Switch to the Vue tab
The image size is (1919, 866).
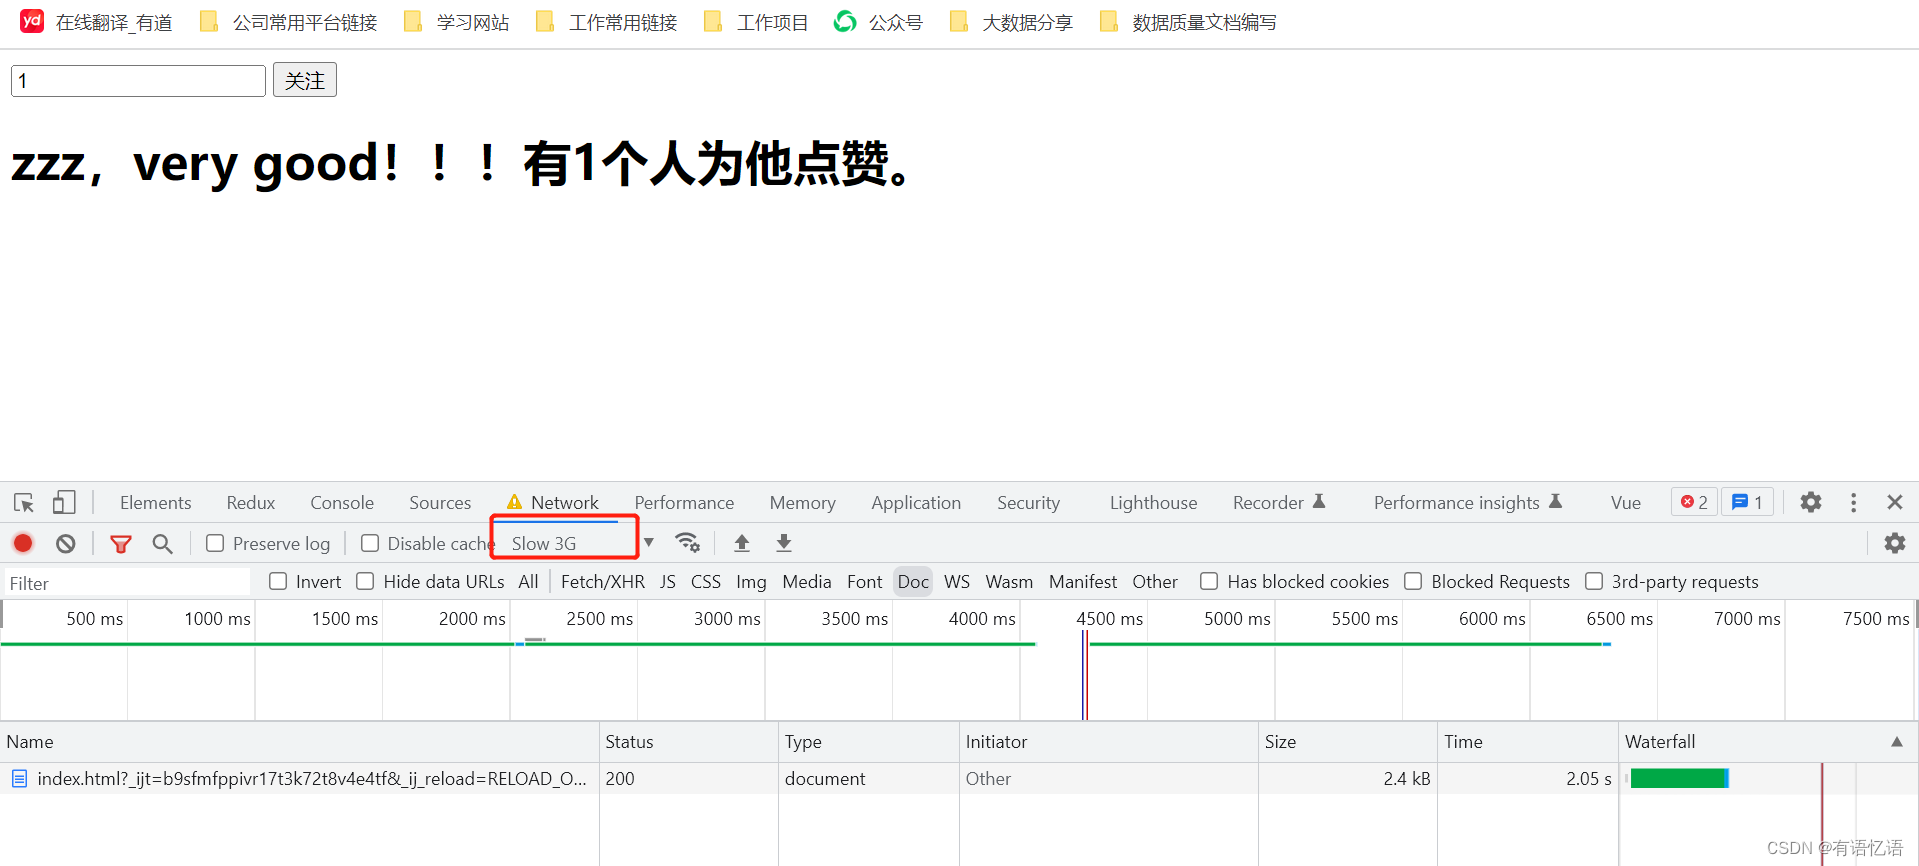coord(1625,502)
